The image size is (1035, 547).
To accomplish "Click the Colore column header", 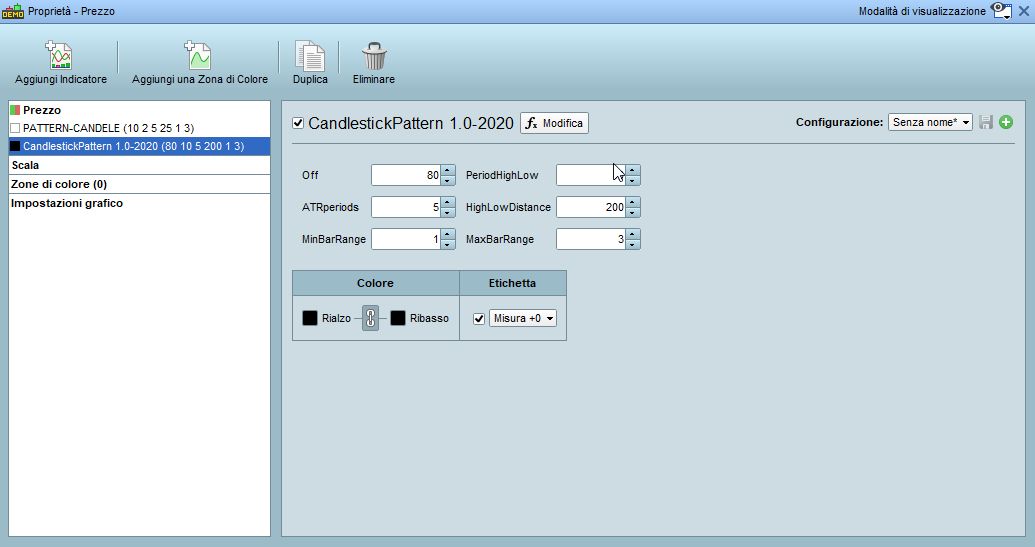I will pyautogui.click(x=376, y=283).
